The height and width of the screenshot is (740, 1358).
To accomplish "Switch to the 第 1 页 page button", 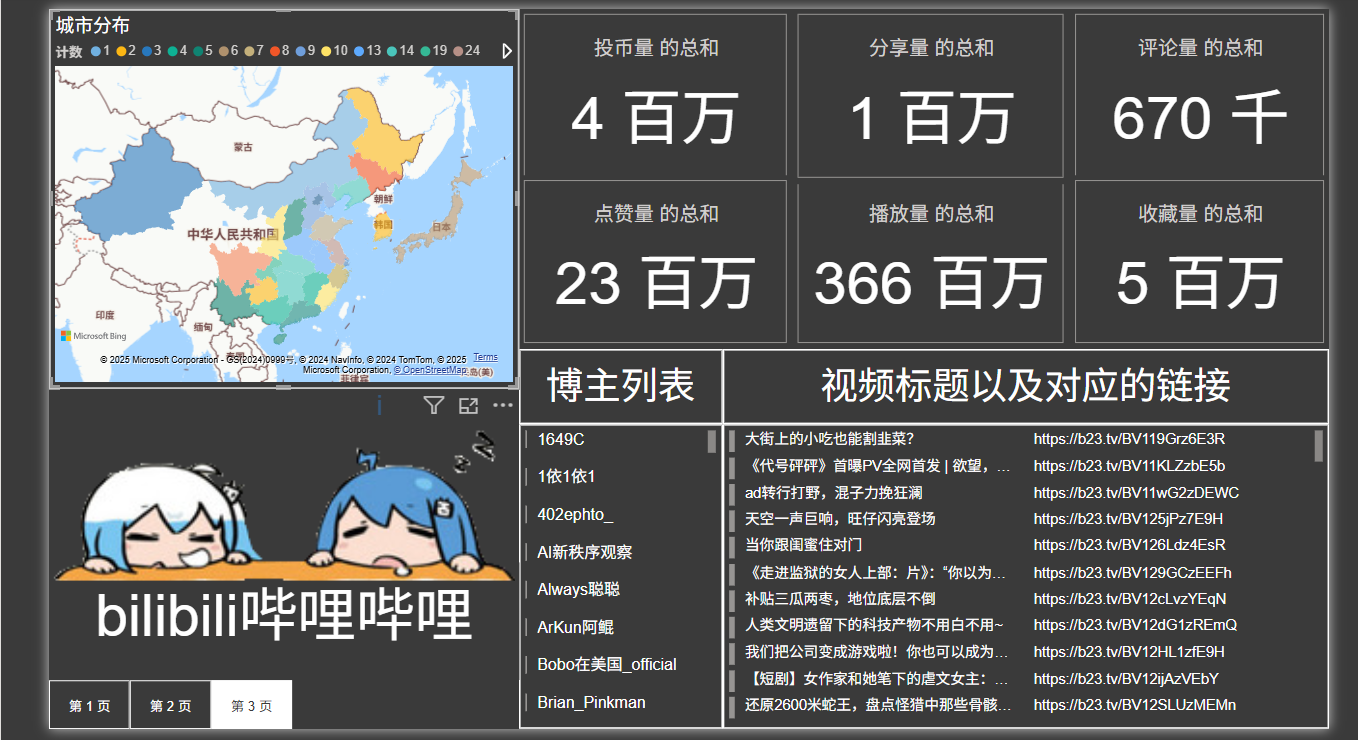I will click(90, 705).
